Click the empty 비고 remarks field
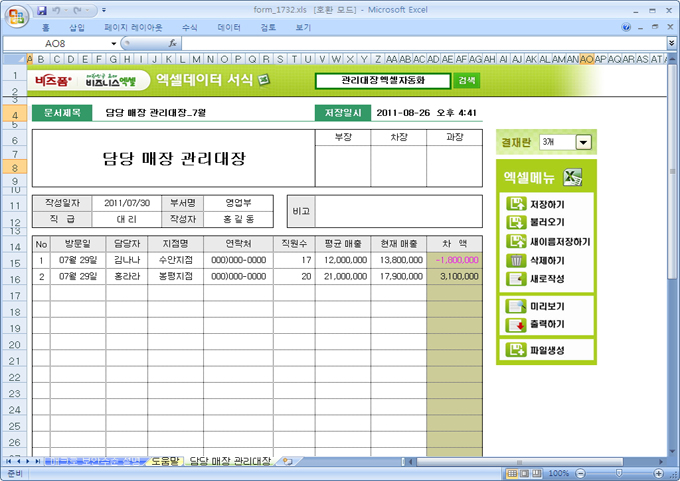This screenshot has height=481, width=680. click(x=399, y=211)
